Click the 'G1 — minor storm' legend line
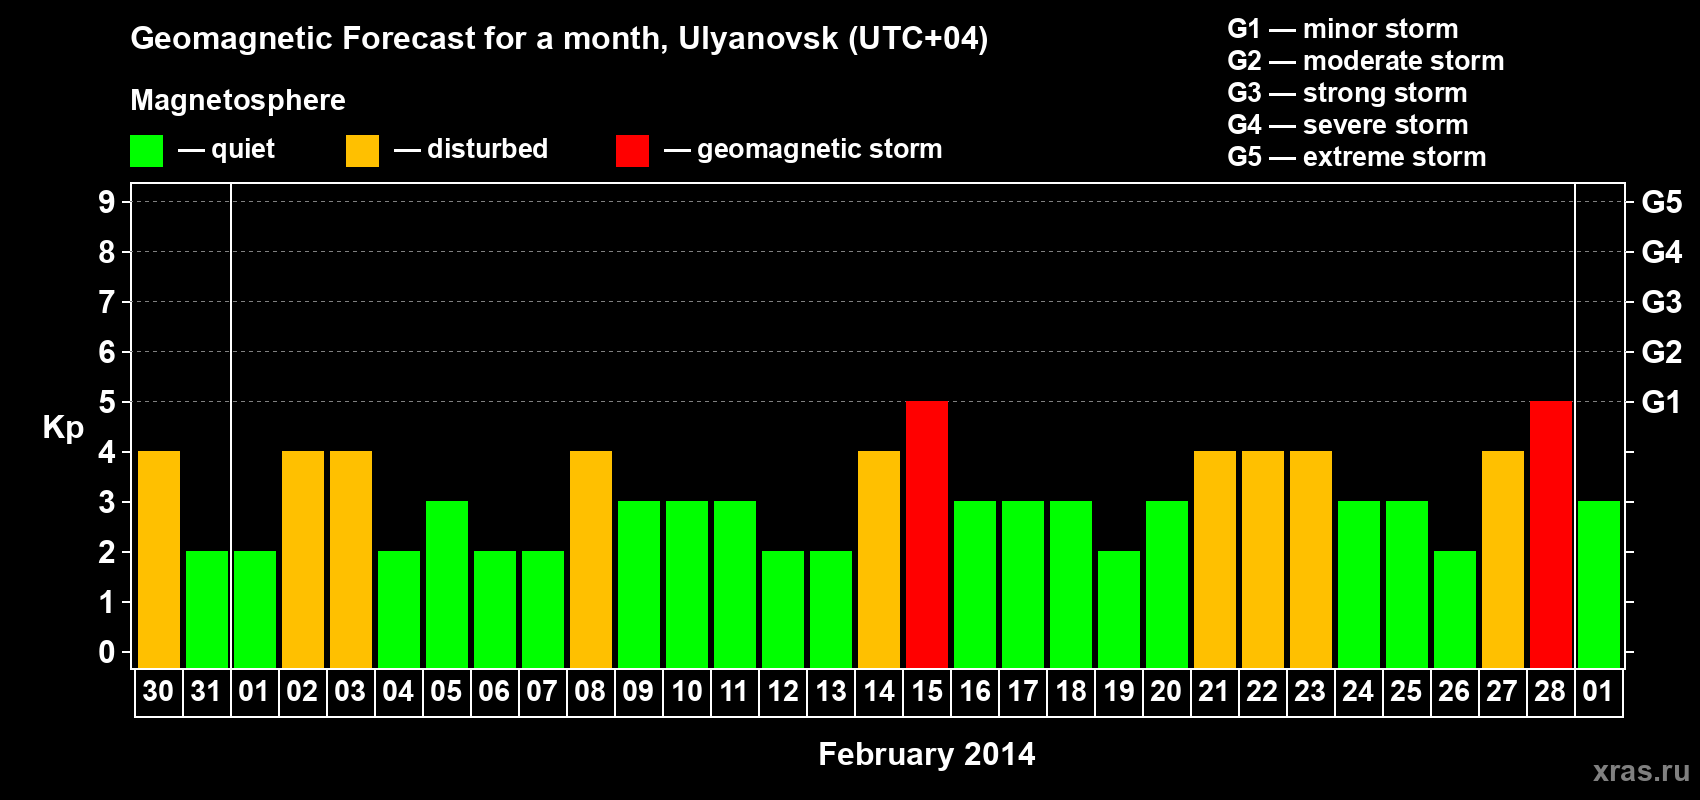This screenshot has height=800, width=1700. click(x=1343, y=29)
